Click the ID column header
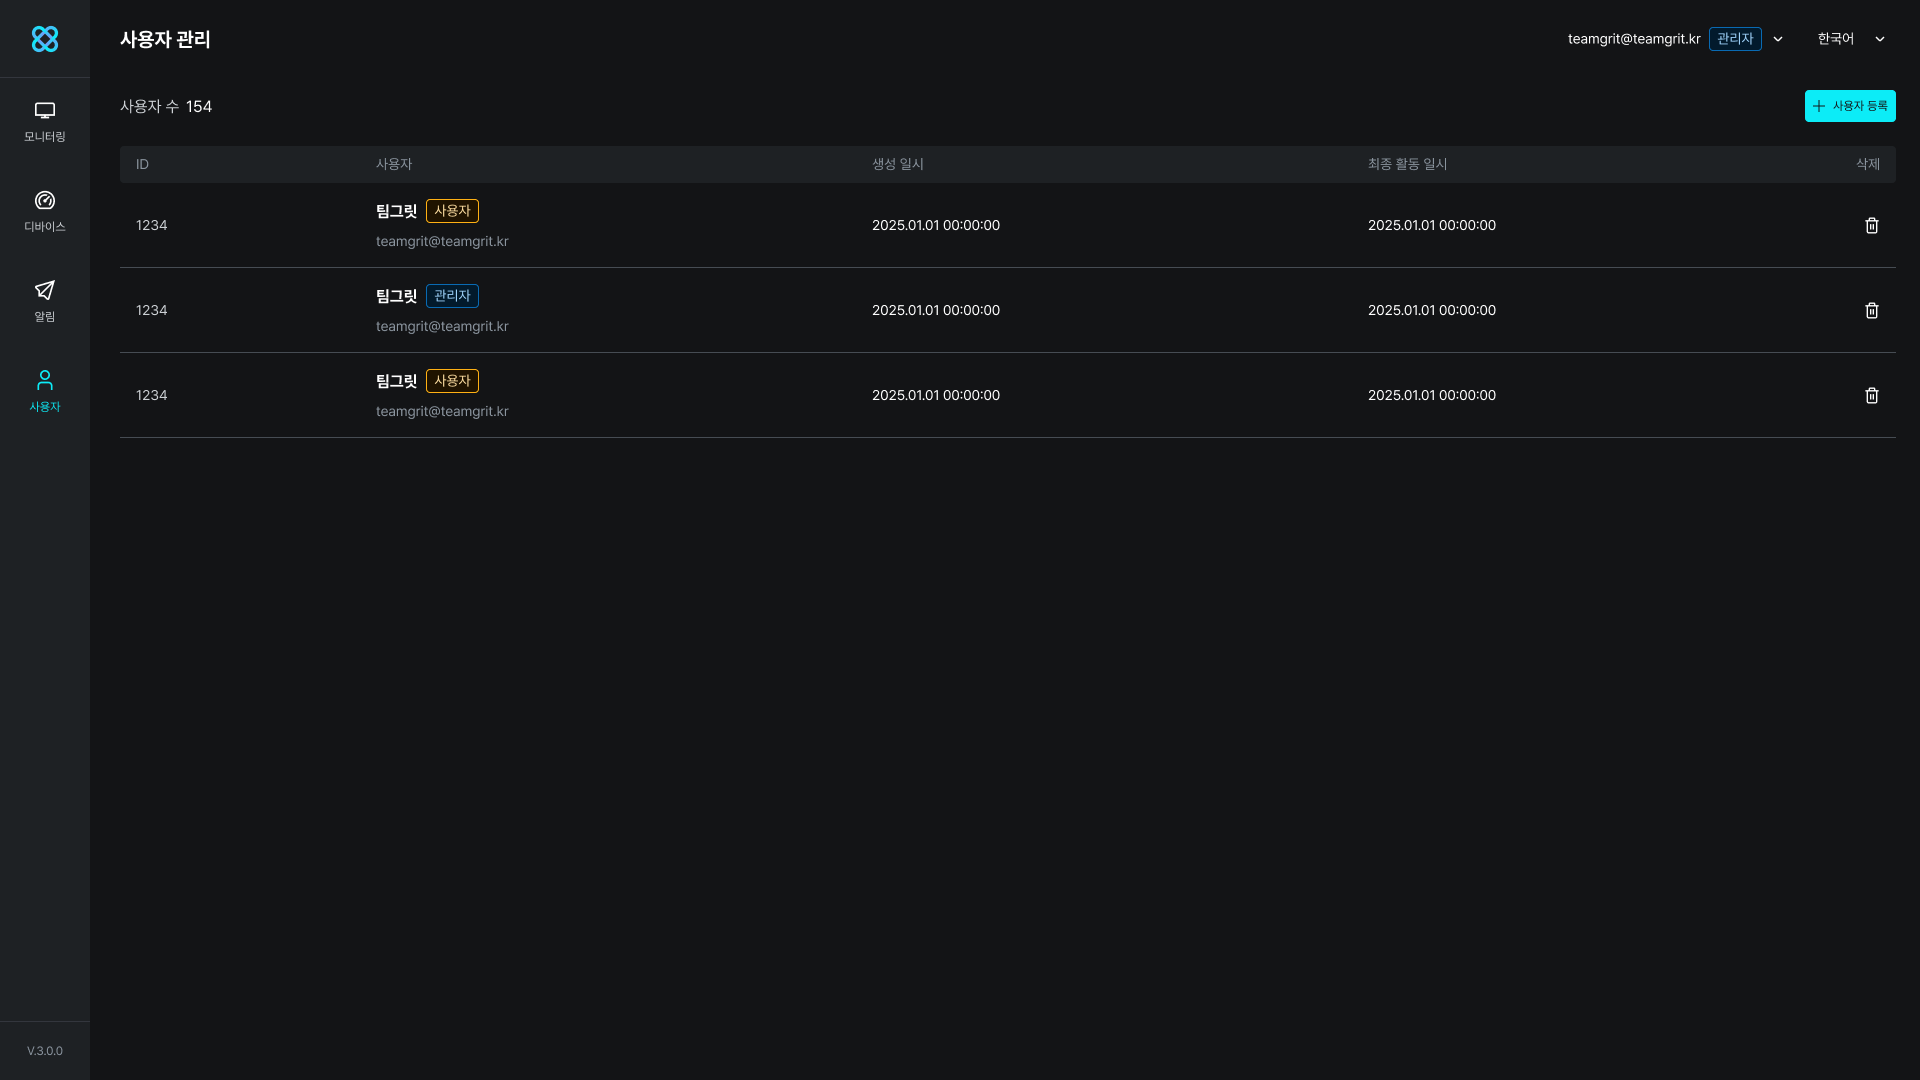Image resolution: width=1920 pixels, height=1080 pixels. click(x=142, y=164)
